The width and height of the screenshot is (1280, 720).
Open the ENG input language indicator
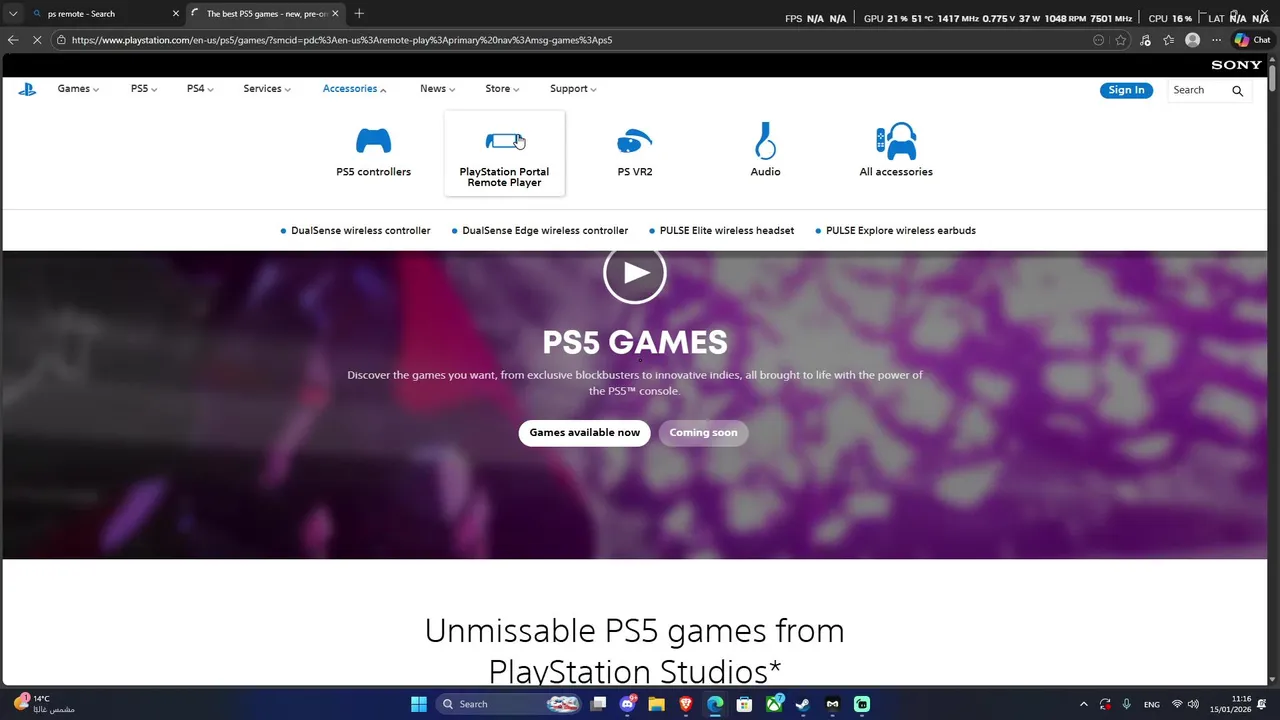(1152, 704)
